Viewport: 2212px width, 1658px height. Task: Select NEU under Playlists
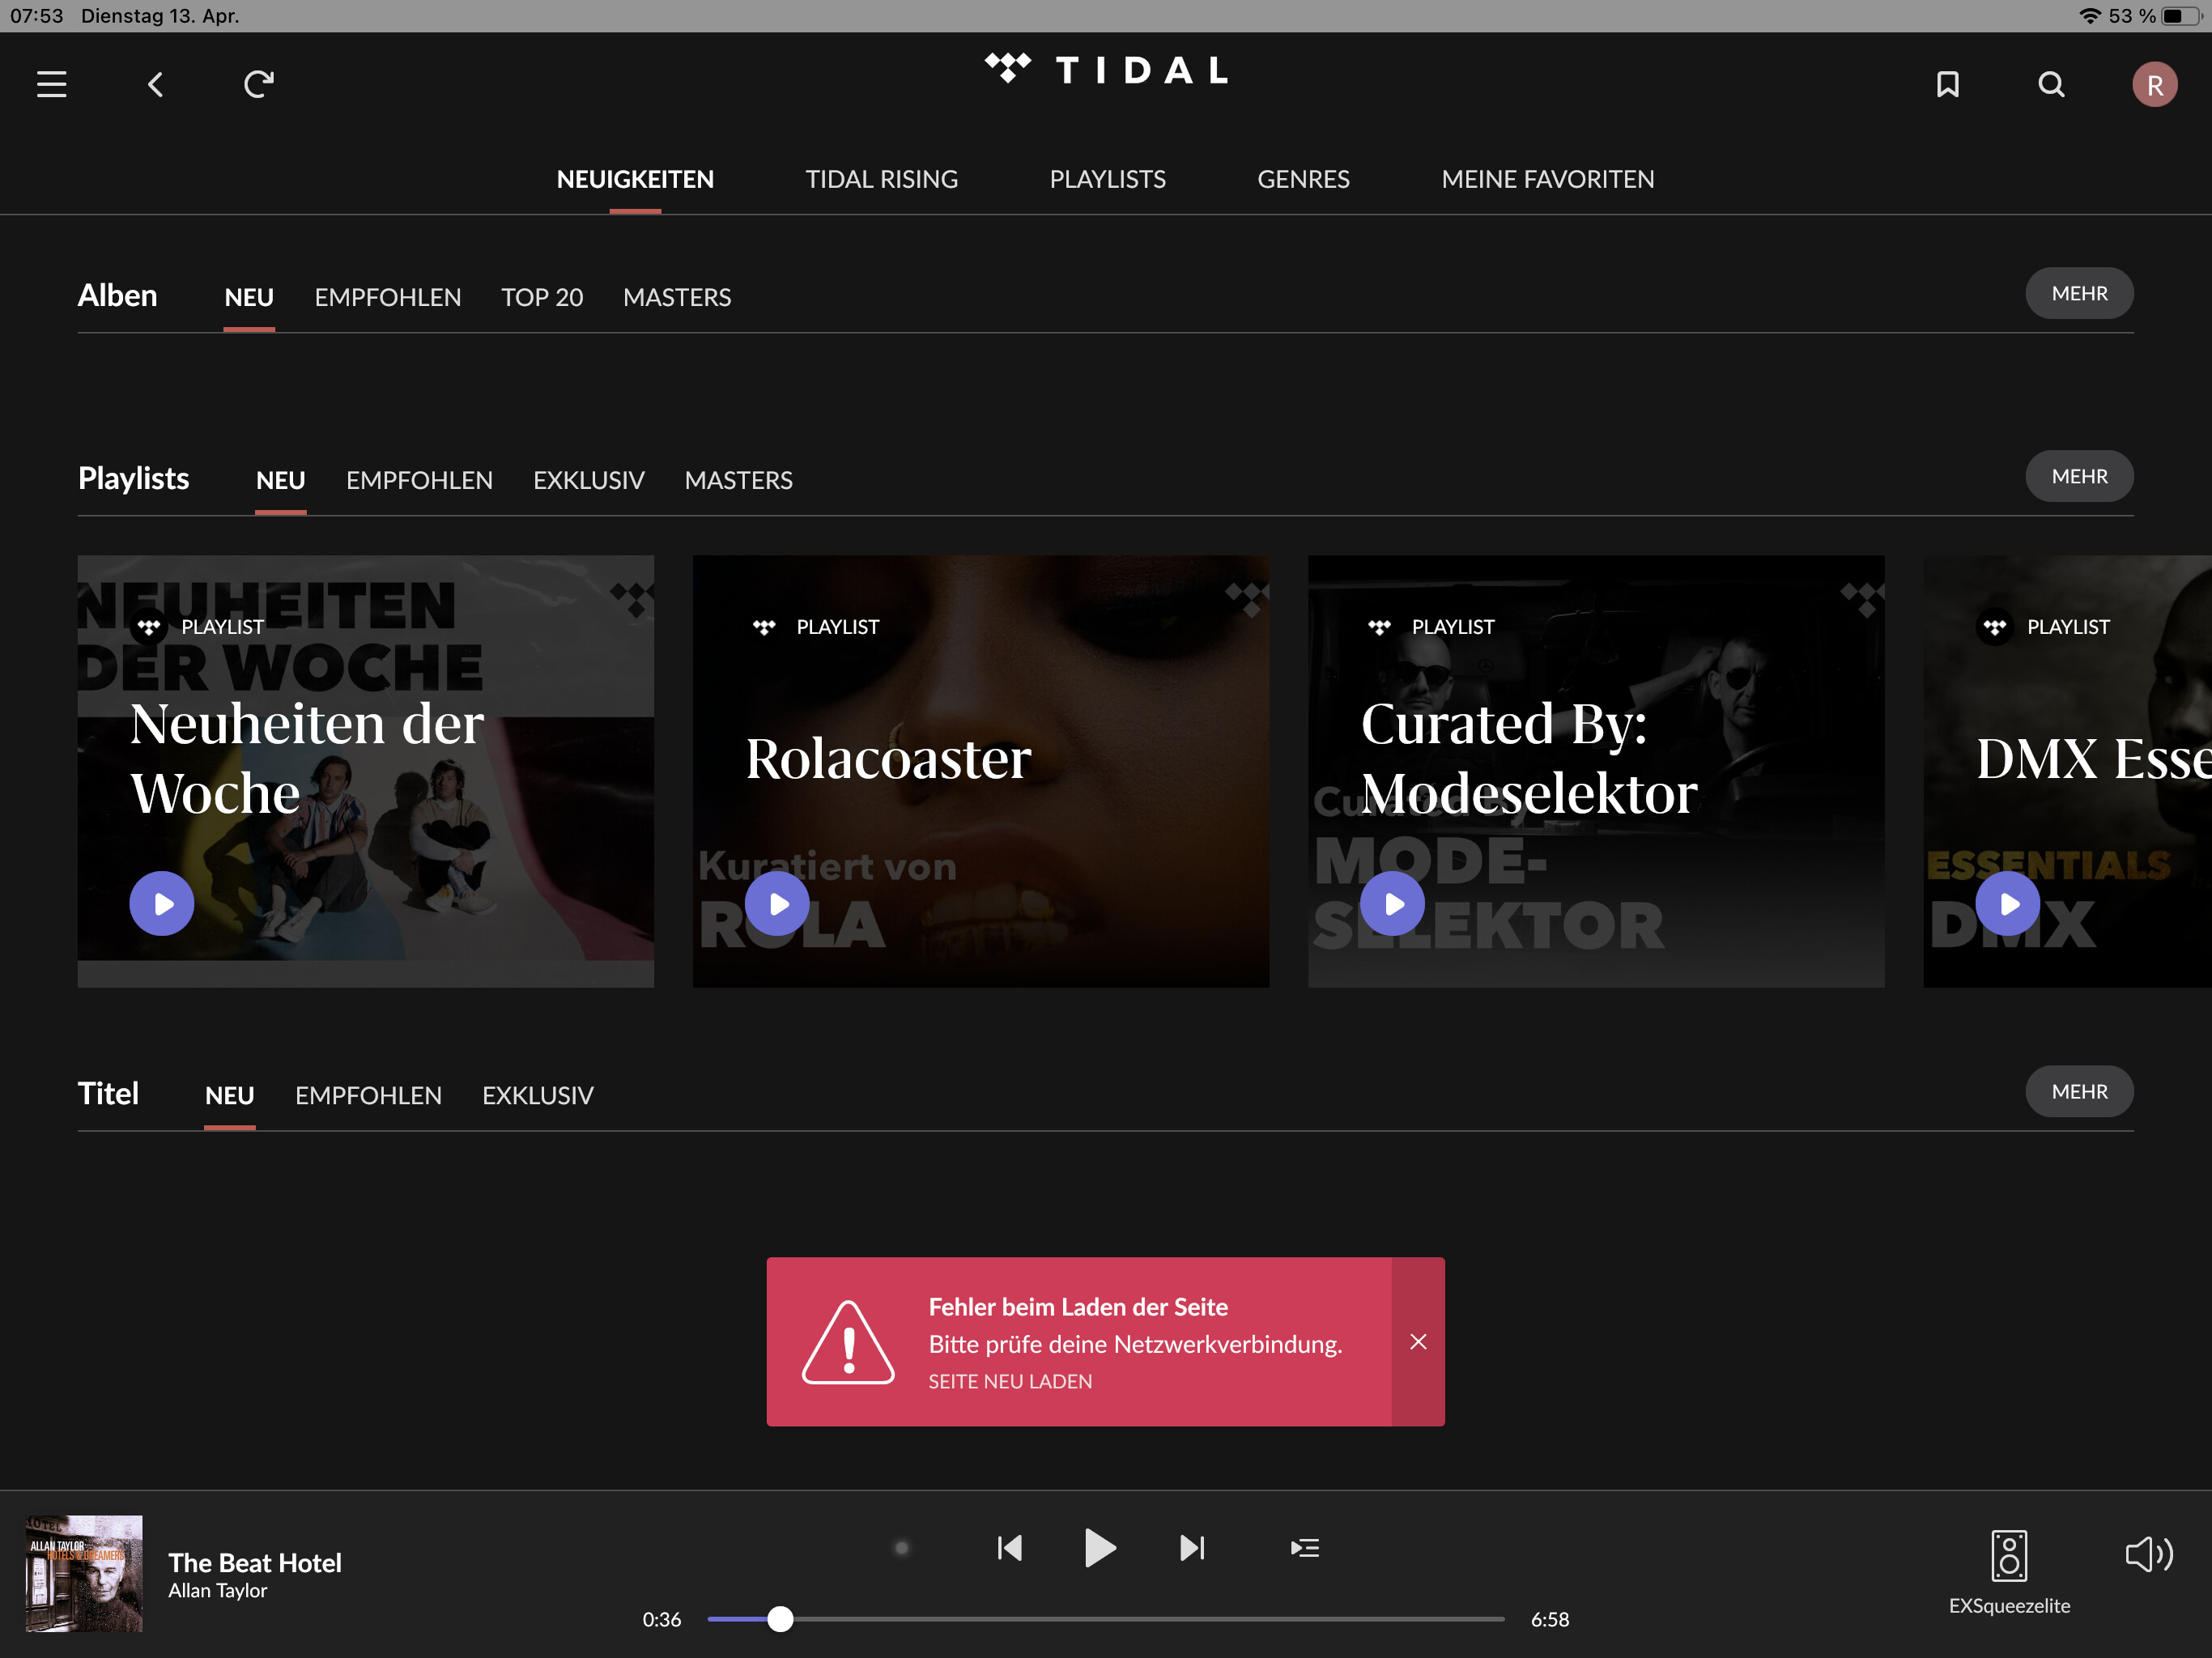click(280, 480)
